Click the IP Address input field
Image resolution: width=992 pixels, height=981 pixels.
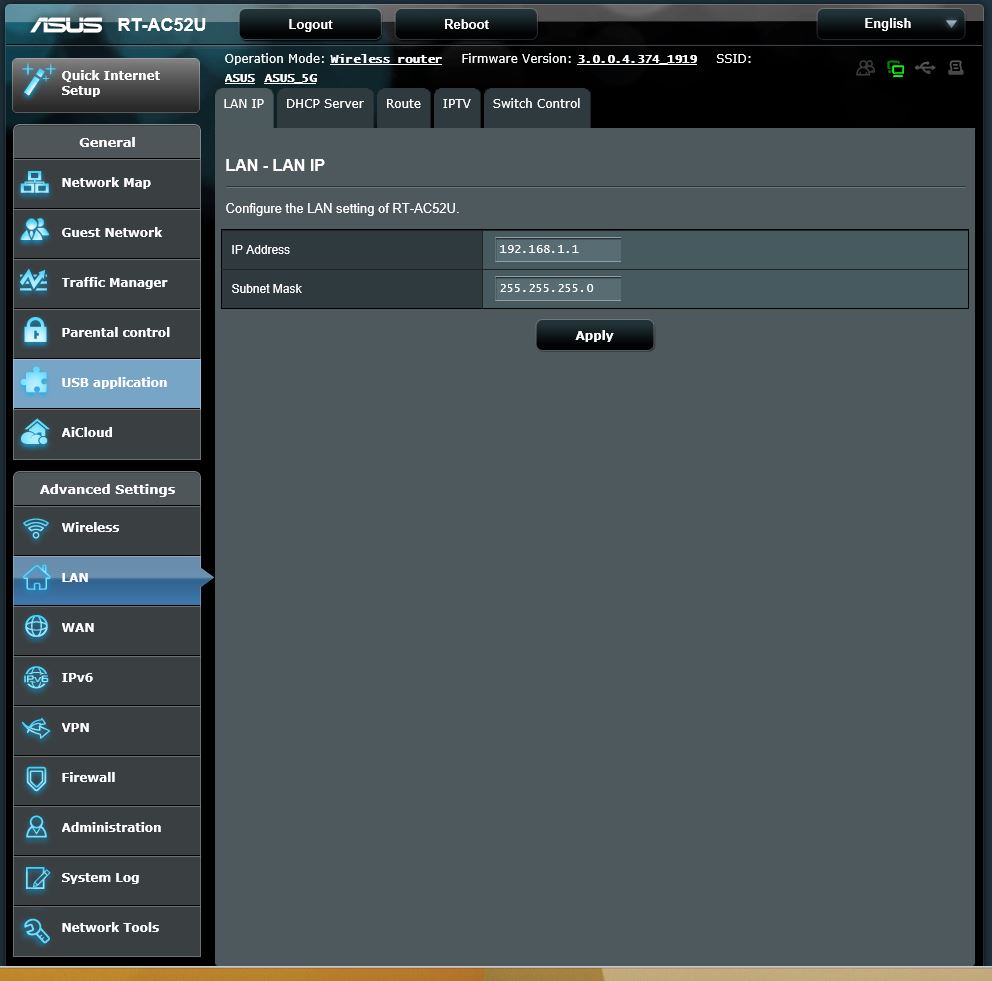point(557,249)
